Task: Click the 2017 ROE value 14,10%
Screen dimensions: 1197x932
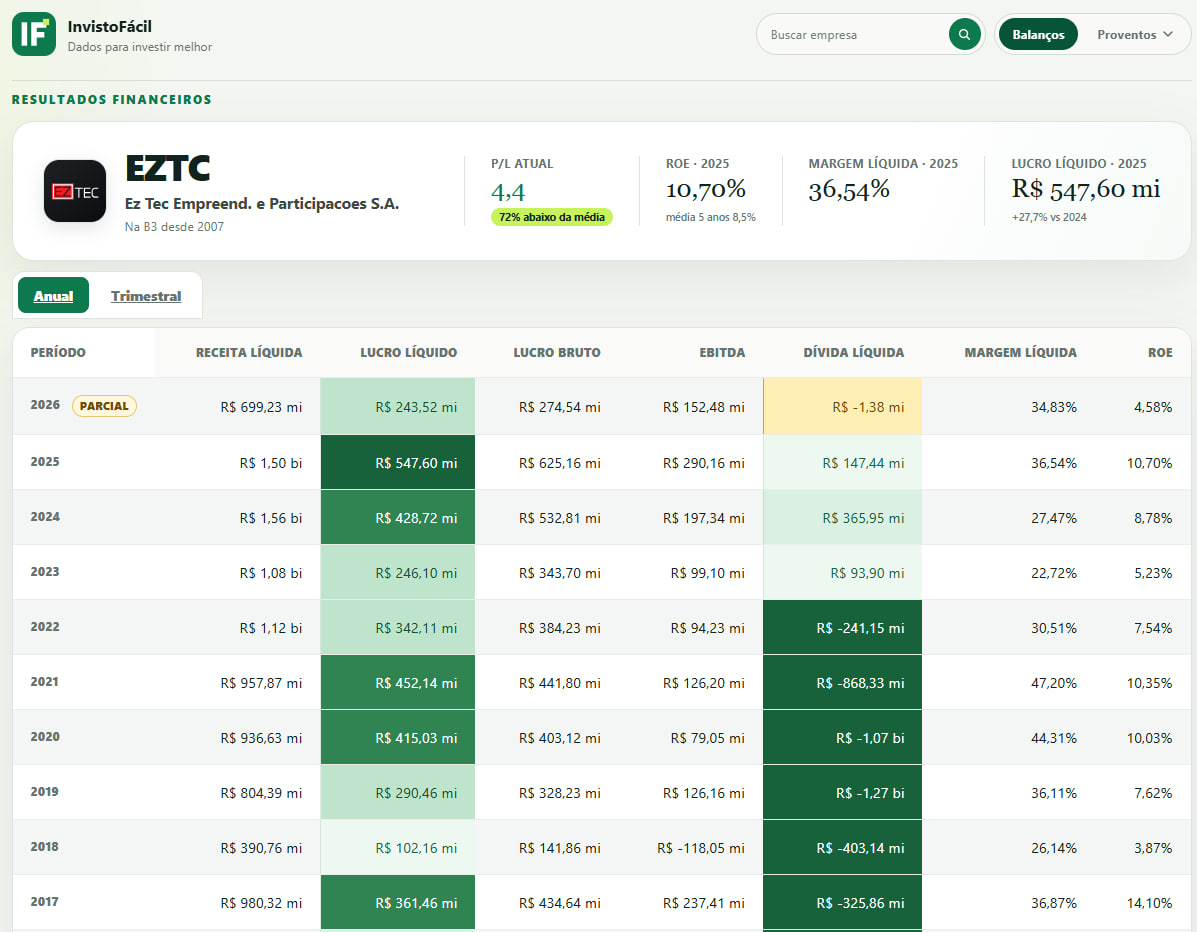Action: [1150, 903]
